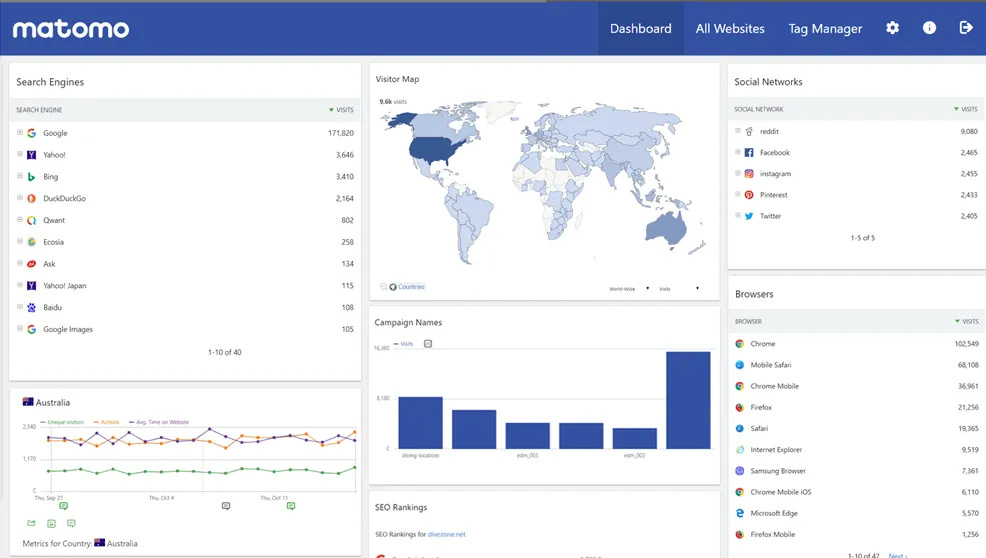Click the export dataset icon under Australia graph
The width and height of the screenshot is (986, 558).
click(x=31, y=523)
